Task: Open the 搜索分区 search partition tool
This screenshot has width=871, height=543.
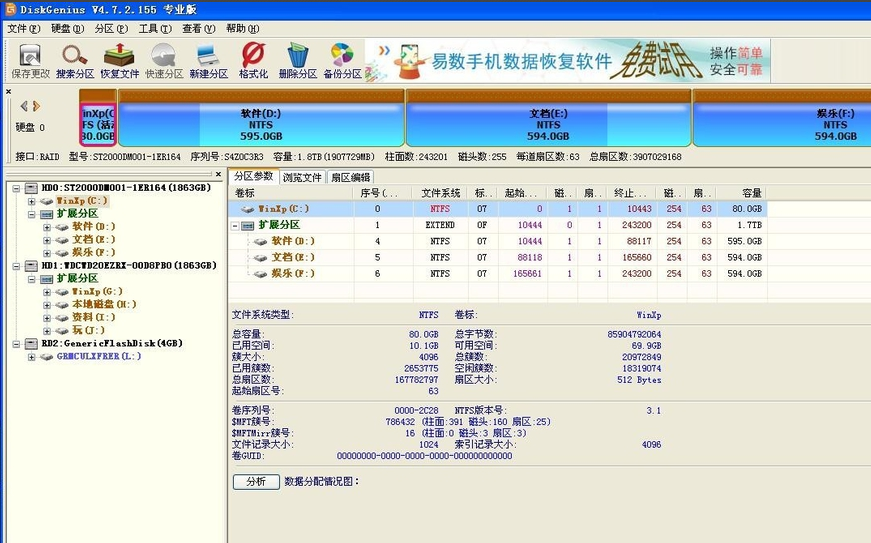Action: point(74,61)
